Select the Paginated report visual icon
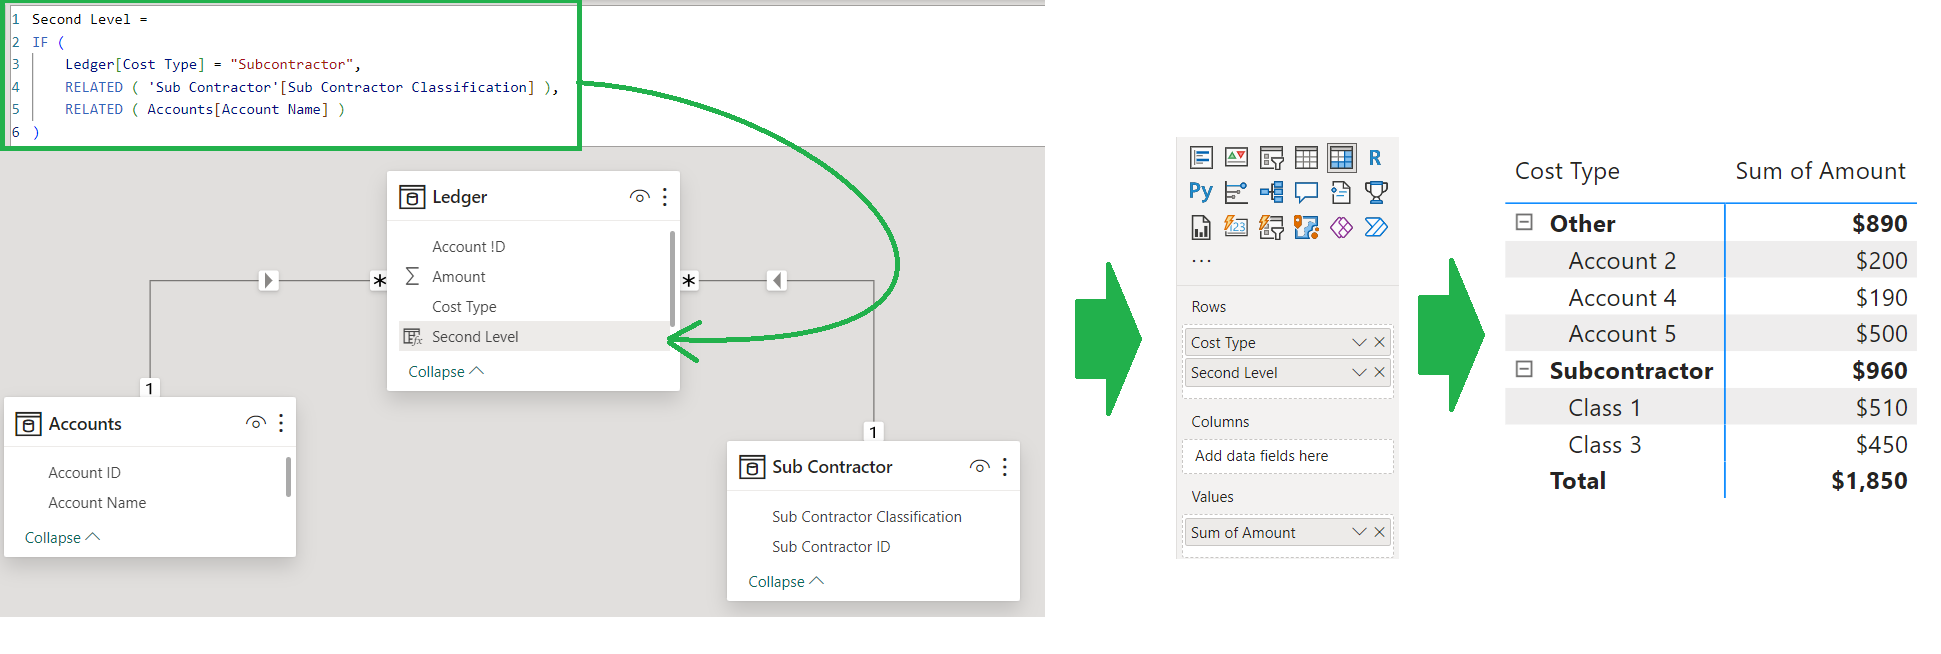The height and width of the screenshot is (654, 1941). pos(1202,227)
